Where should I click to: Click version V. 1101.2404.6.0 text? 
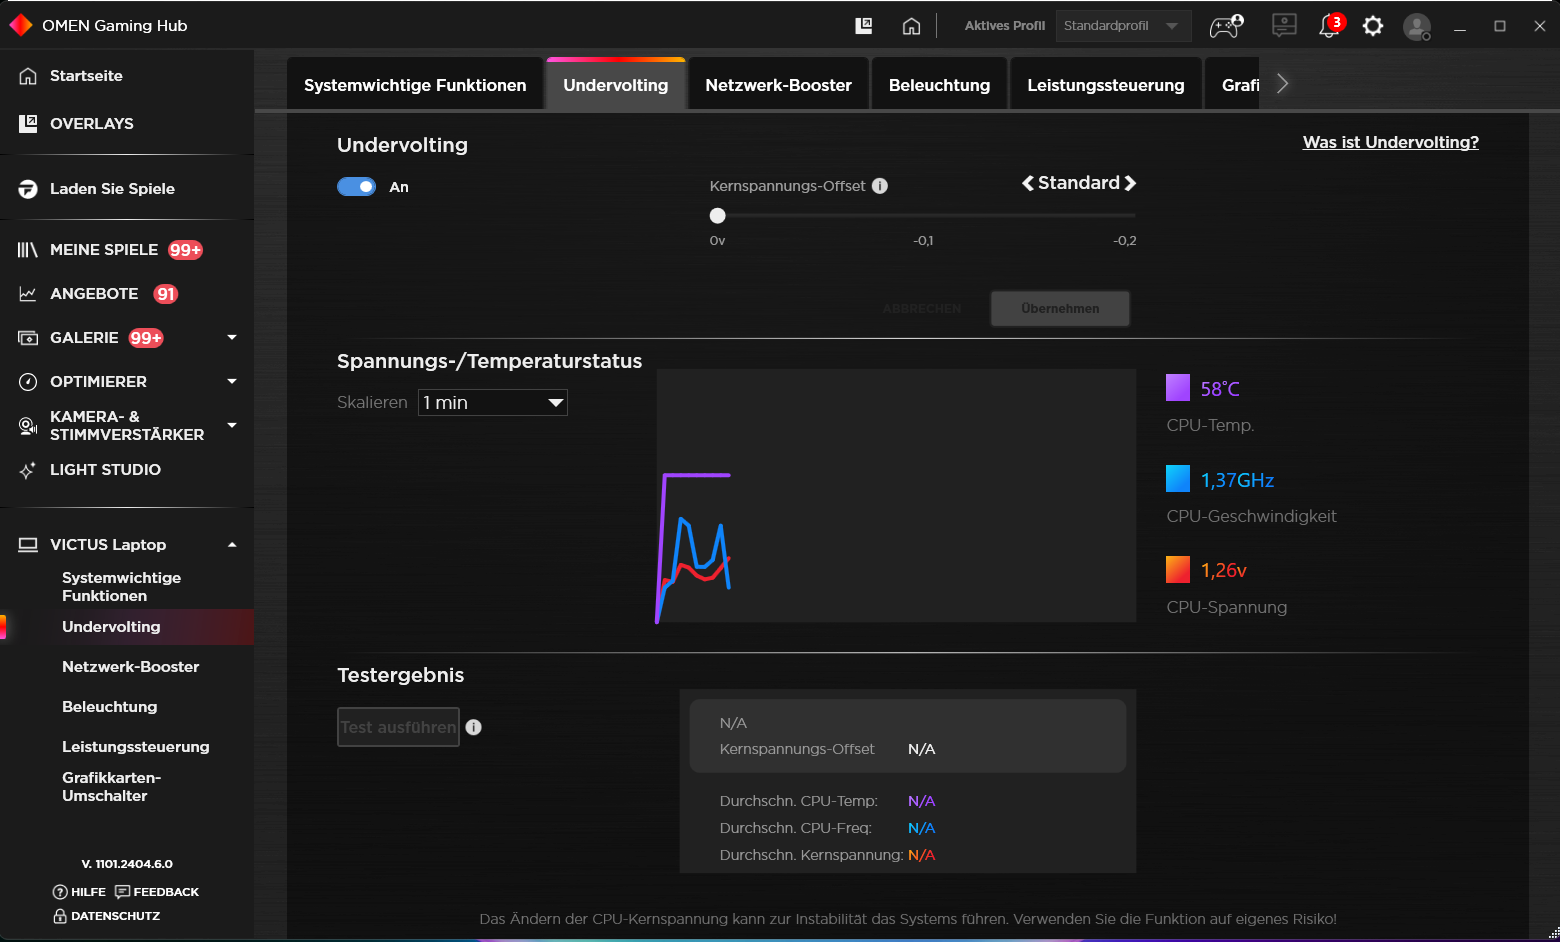127,864
